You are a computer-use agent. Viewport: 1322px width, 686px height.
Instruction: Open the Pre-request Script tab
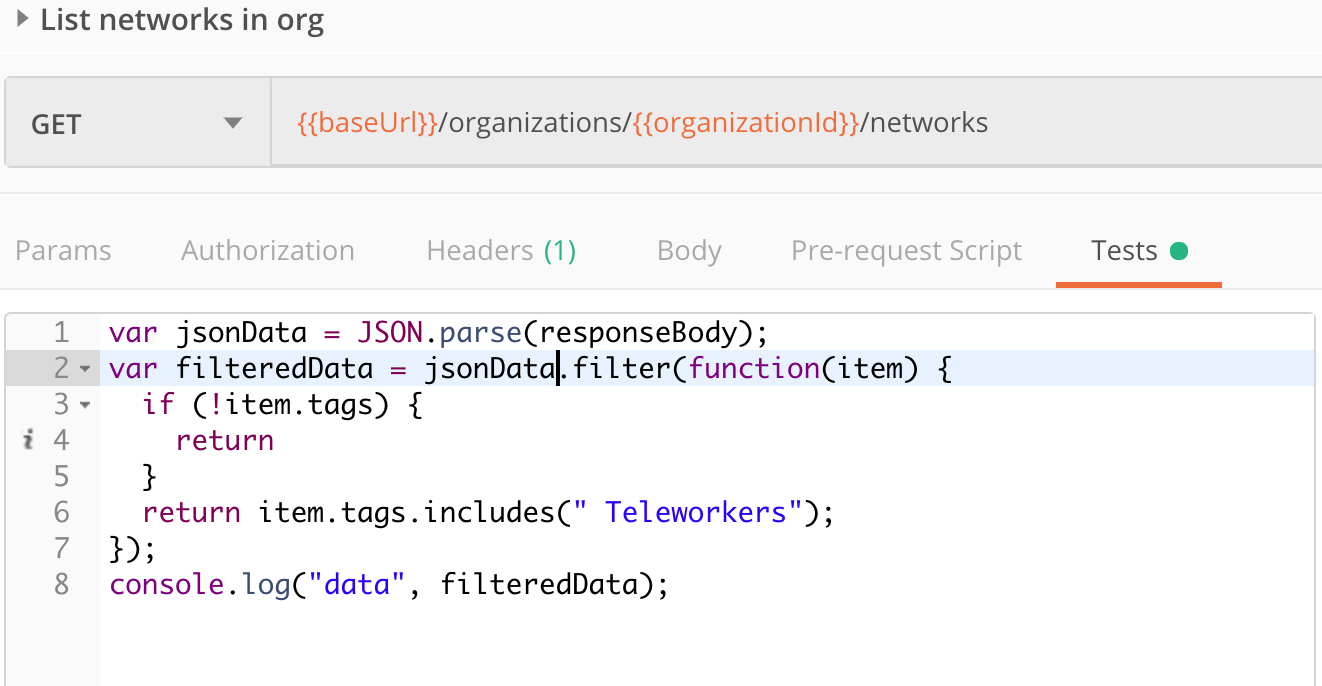click(906, 251)
